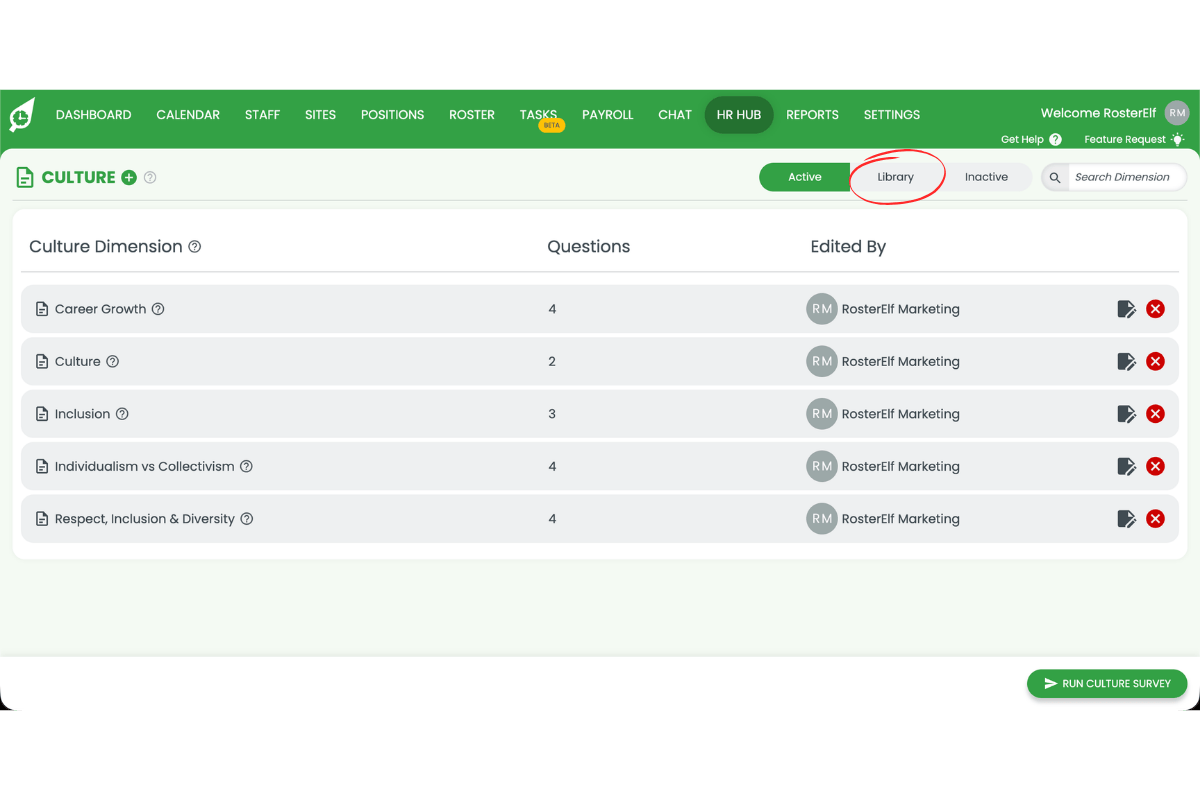Open help tooltip for Respect, Inclusion & Diversity
Image resolution: width=1200 pixels, height=800 pixels.
click(x=247, y=519)
